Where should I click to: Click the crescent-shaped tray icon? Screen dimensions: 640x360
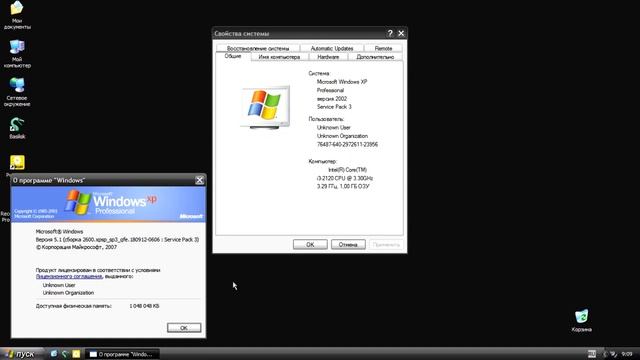click(605, 354)
